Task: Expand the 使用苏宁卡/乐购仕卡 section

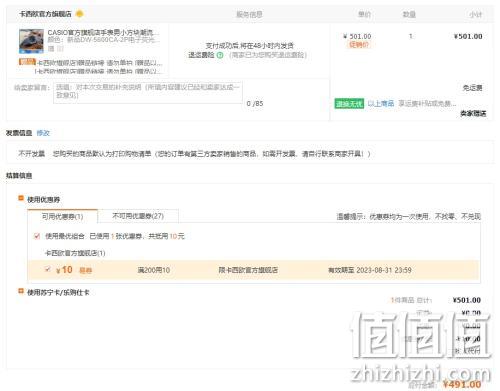Action: pyautogui.click(x=21, y=292)
